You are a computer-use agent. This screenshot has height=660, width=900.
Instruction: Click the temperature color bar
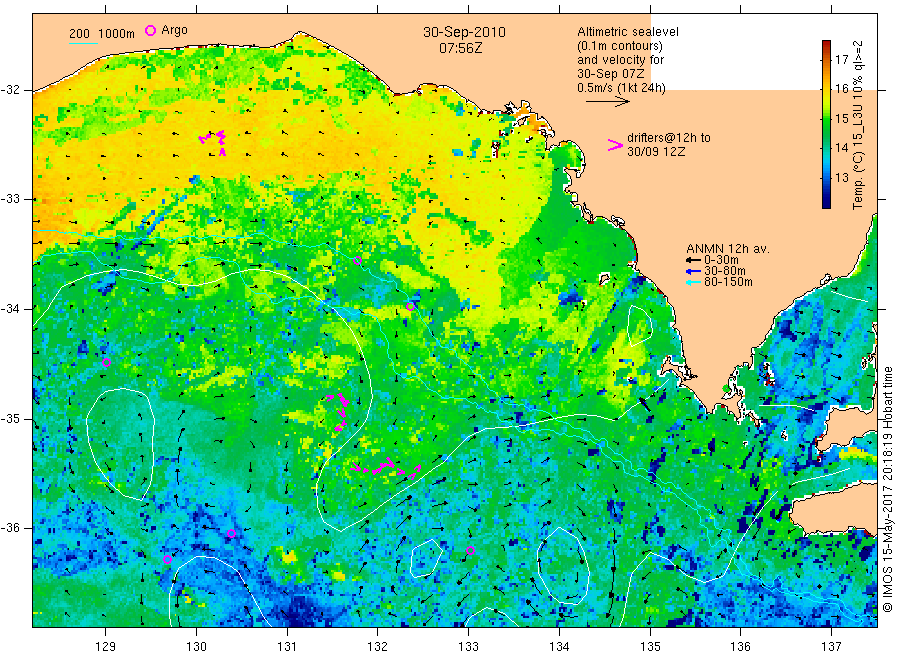[x=826, y=125]
